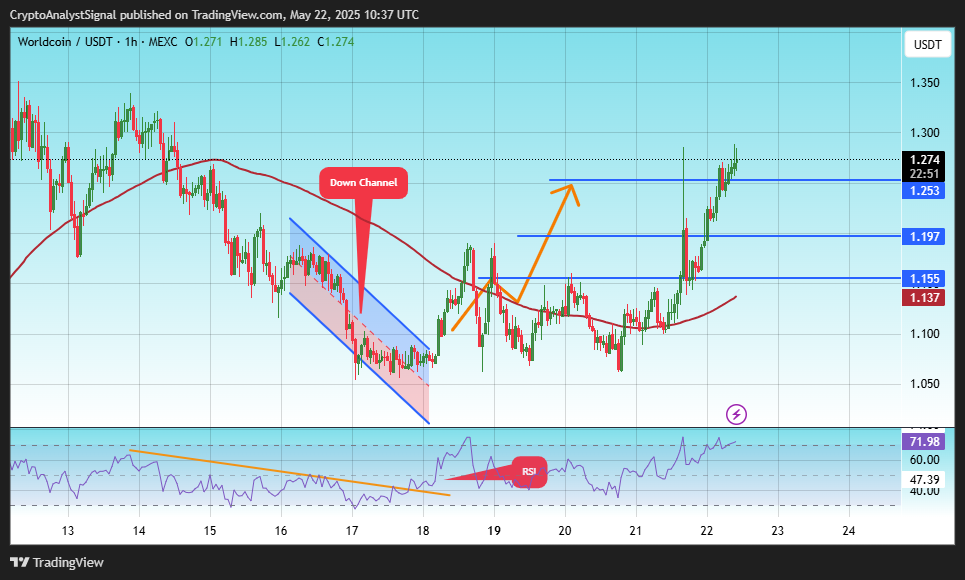Click the 1.274 current price label
Screen dimensions: 965x580
923,159
